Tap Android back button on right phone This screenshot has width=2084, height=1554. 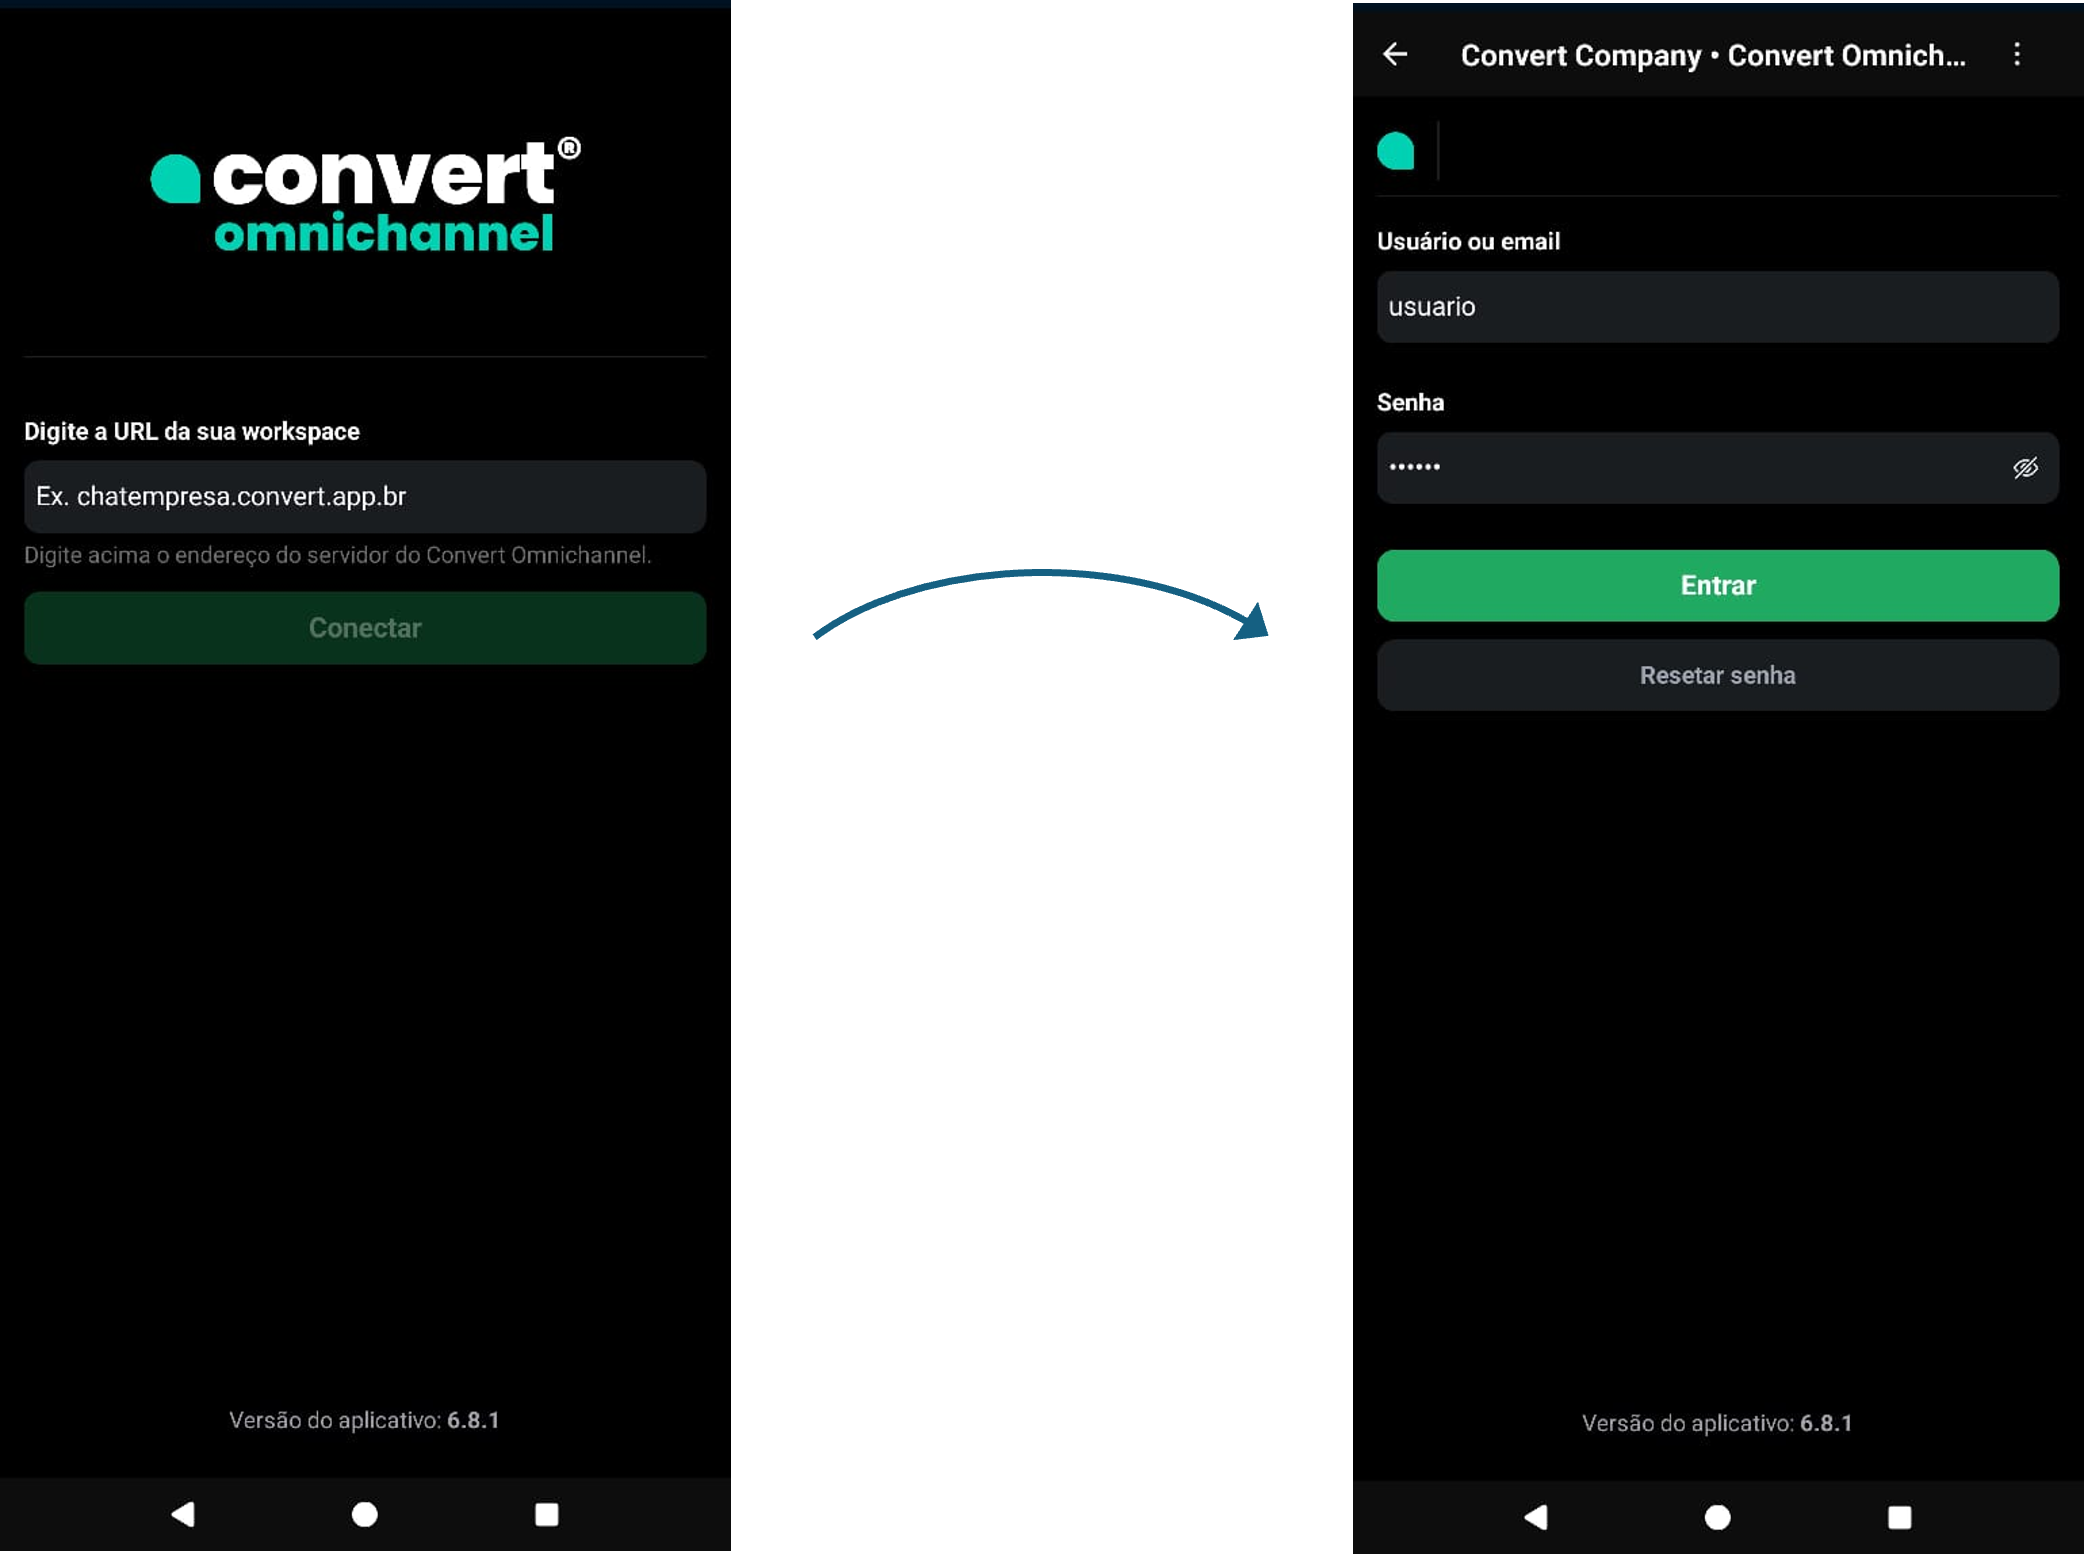click(x=1535, y=1517)
